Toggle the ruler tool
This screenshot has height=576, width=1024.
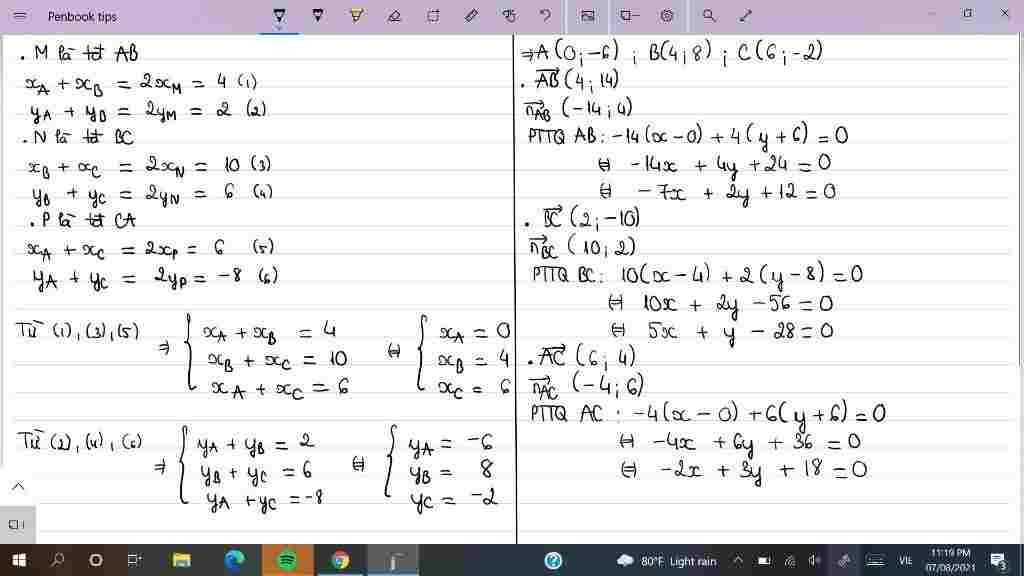[471, 16]
